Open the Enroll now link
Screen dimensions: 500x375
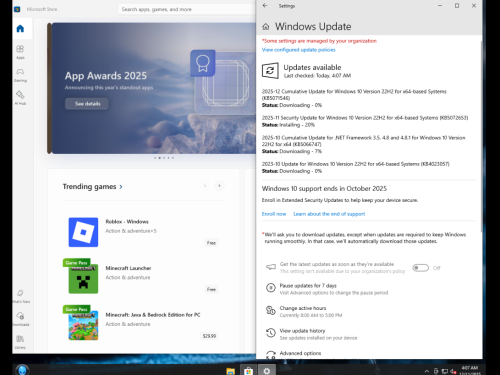[274, 214]
